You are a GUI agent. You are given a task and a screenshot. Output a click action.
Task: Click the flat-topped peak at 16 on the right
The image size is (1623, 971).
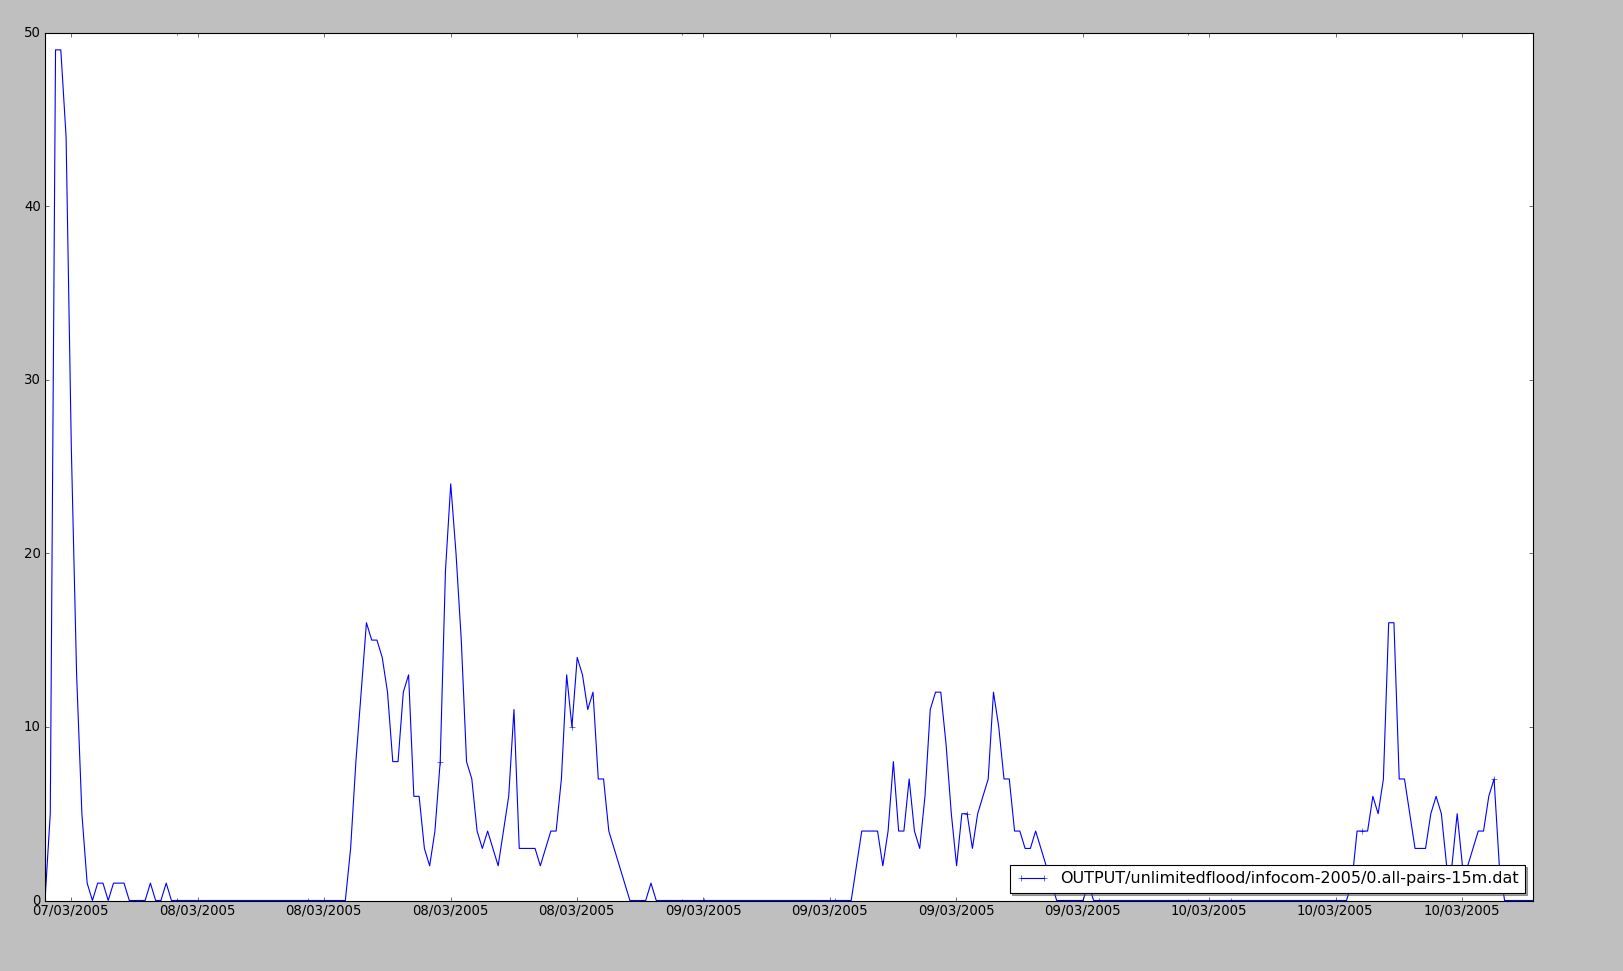tap(1391, 623)
